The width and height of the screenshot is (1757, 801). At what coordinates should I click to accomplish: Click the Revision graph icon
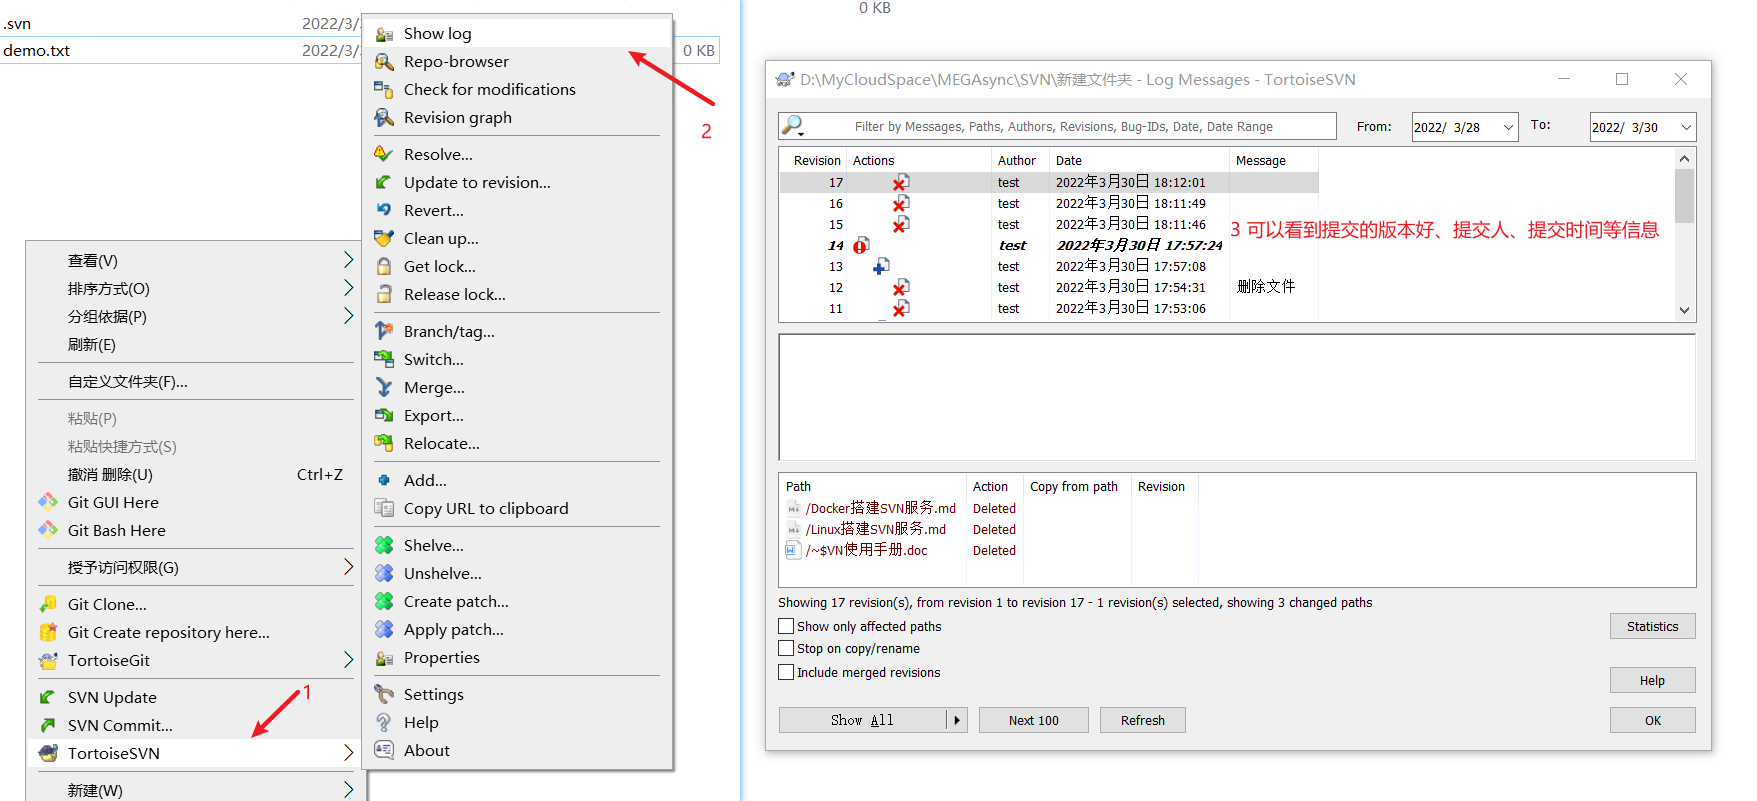[x=384, y=118]
